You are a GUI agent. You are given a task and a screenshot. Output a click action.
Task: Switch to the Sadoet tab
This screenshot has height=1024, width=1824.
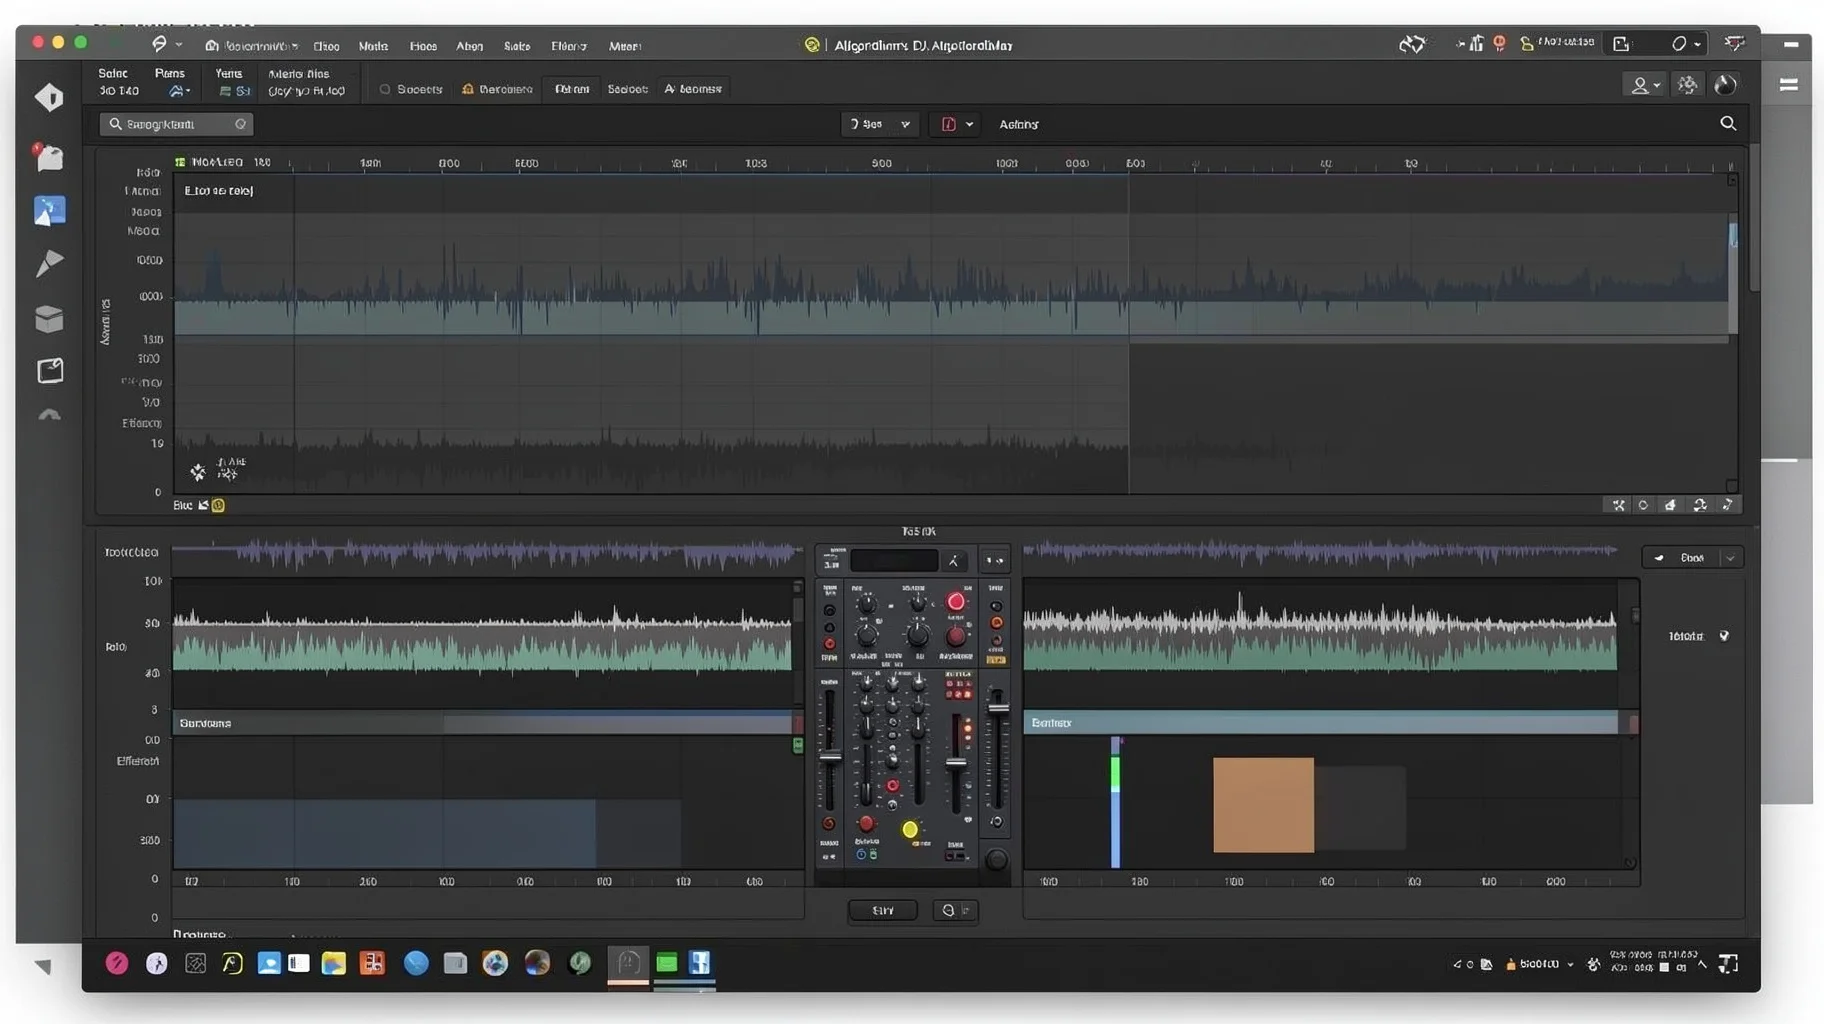coord(627,89)
